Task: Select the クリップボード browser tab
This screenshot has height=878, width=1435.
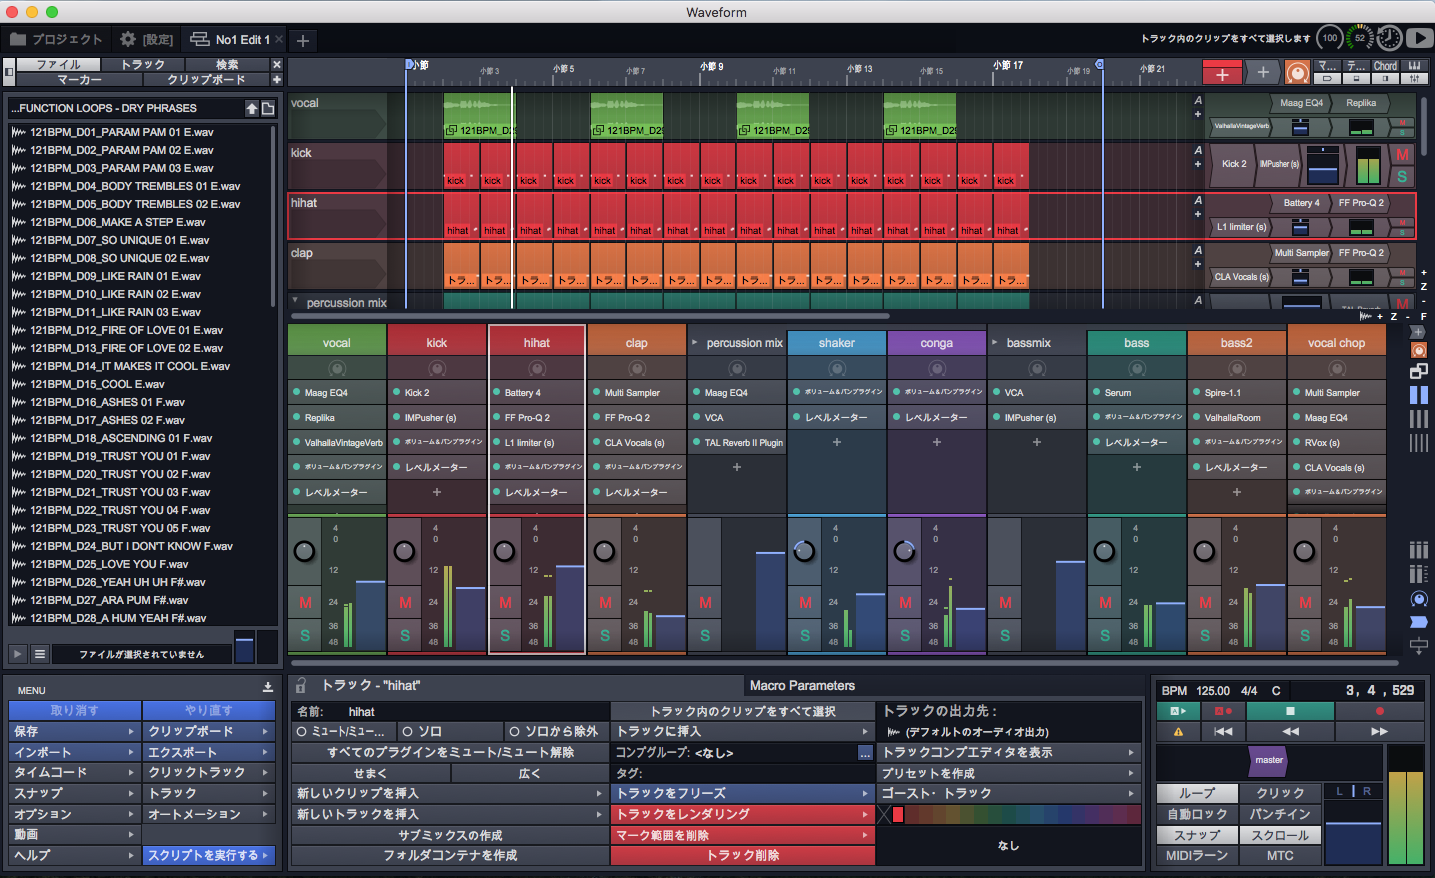Action: click(x=206, y=79)
